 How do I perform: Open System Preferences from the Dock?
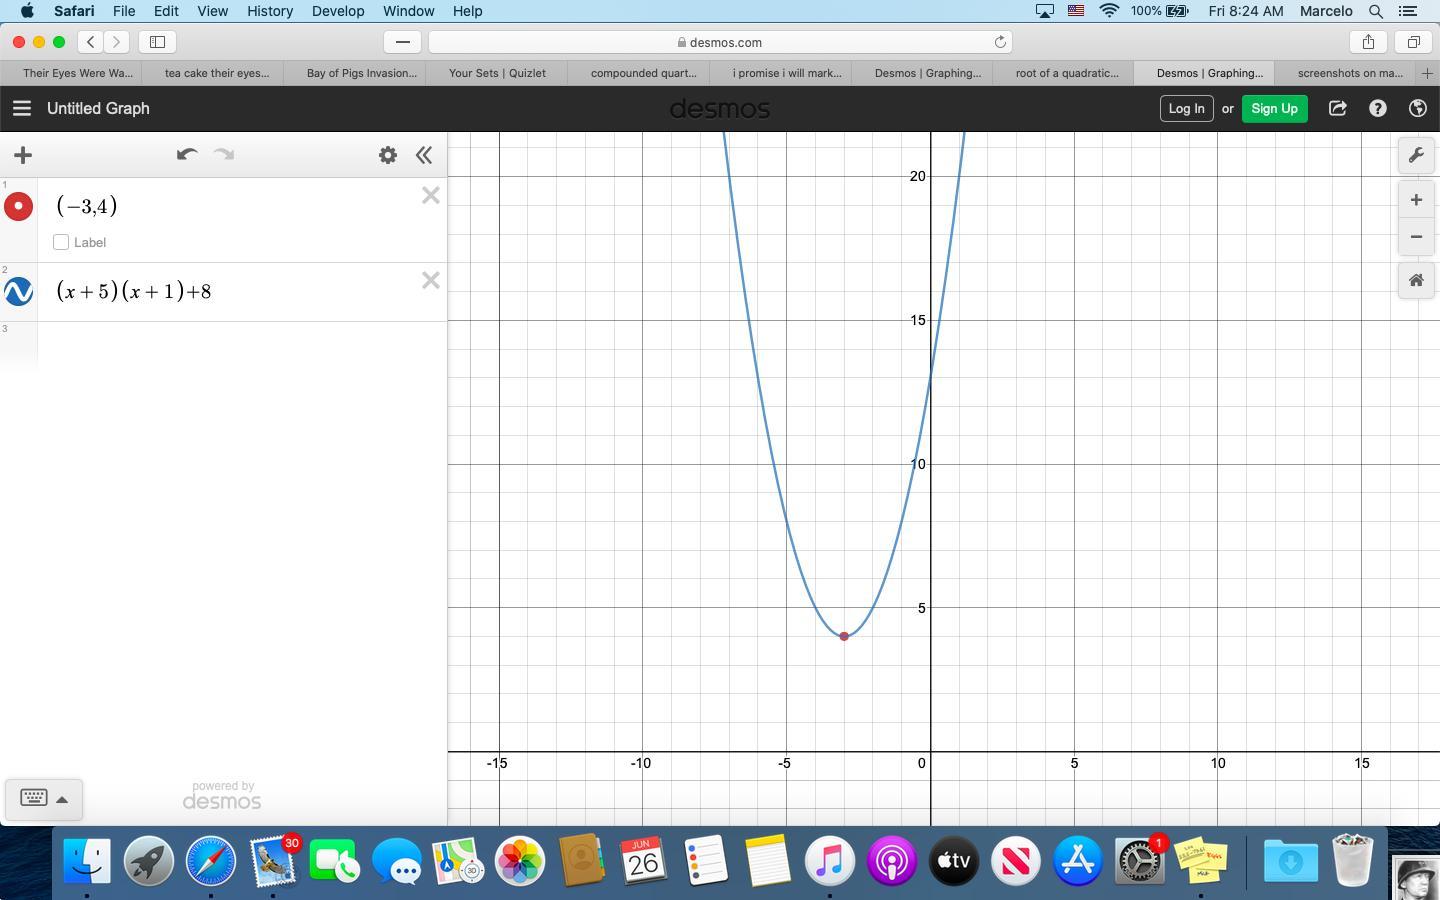[1140, 860]
